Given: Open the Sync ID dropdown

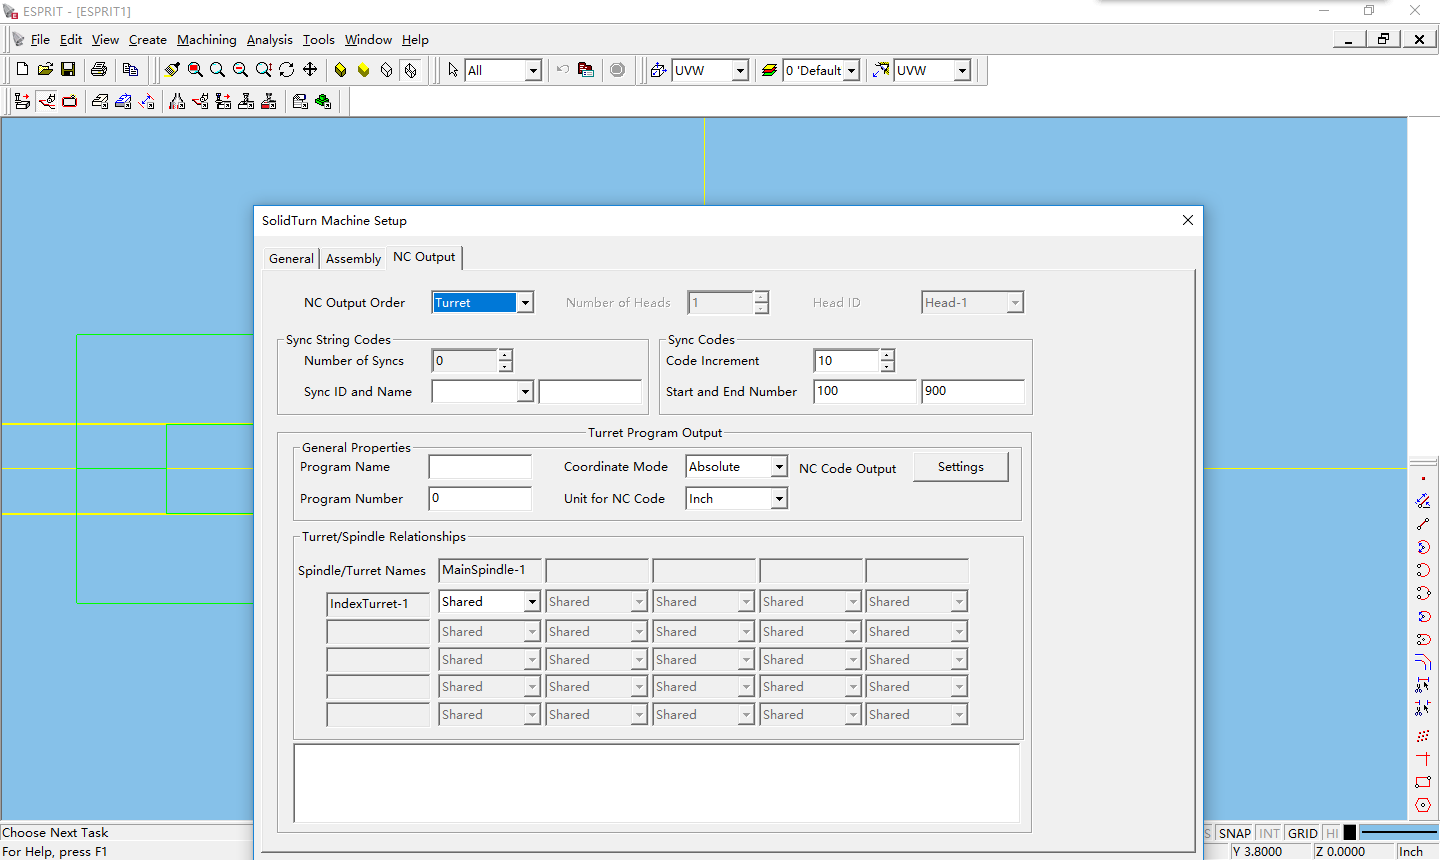Looking at the screenshot, I should click(525, 392).
